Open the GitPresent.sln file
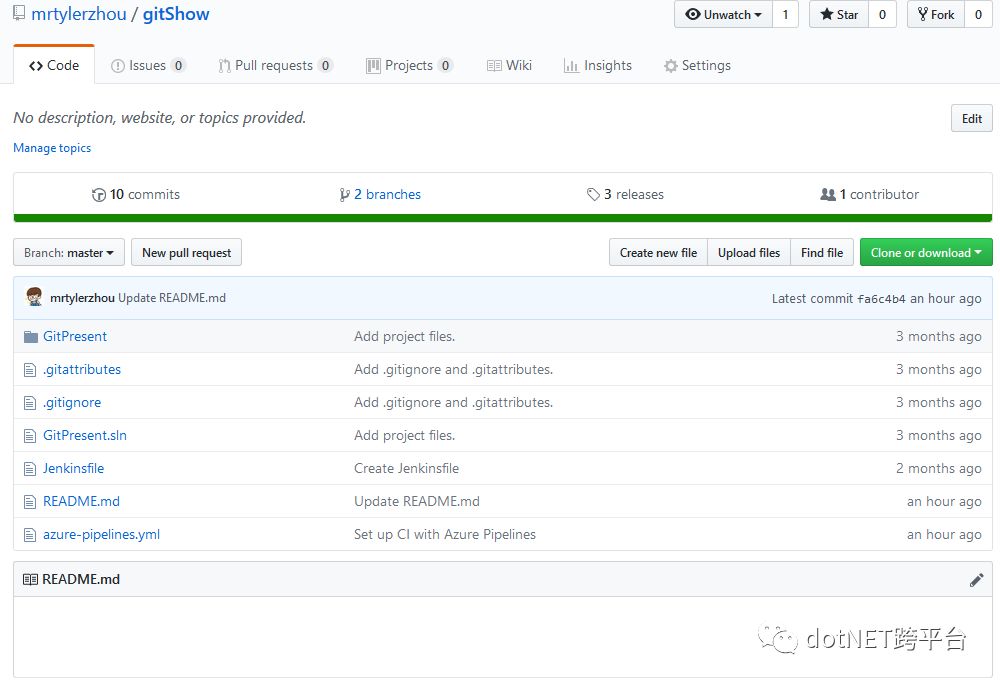The height and width of the screenshot is (683, 1000). (x=85, y=436)
